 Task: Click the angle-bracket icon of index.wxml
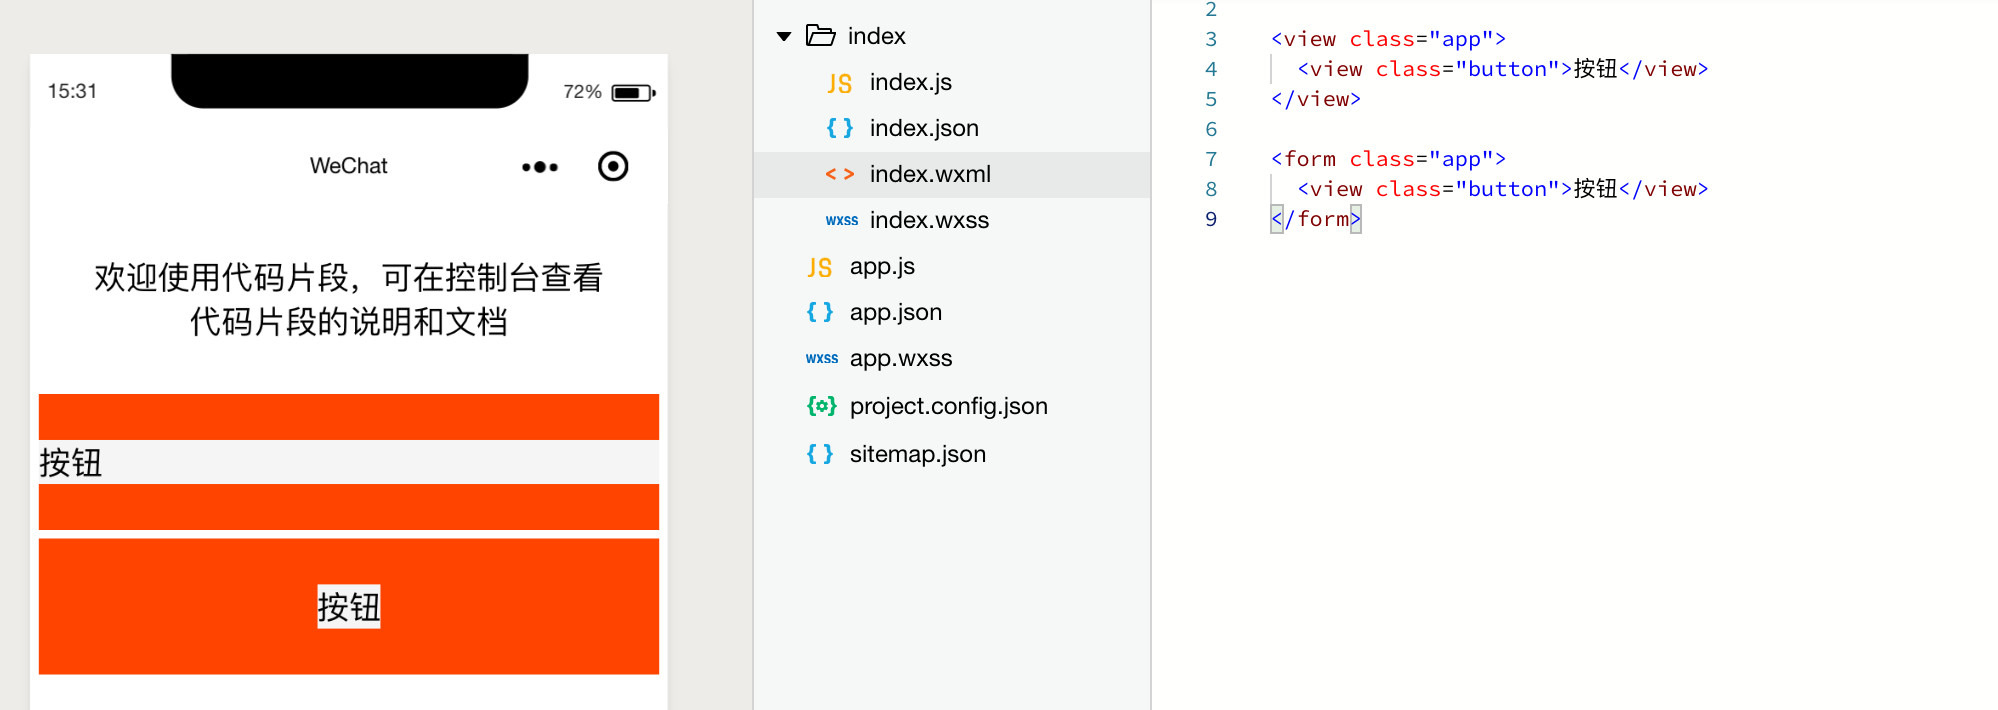click(x=839, y=174)
